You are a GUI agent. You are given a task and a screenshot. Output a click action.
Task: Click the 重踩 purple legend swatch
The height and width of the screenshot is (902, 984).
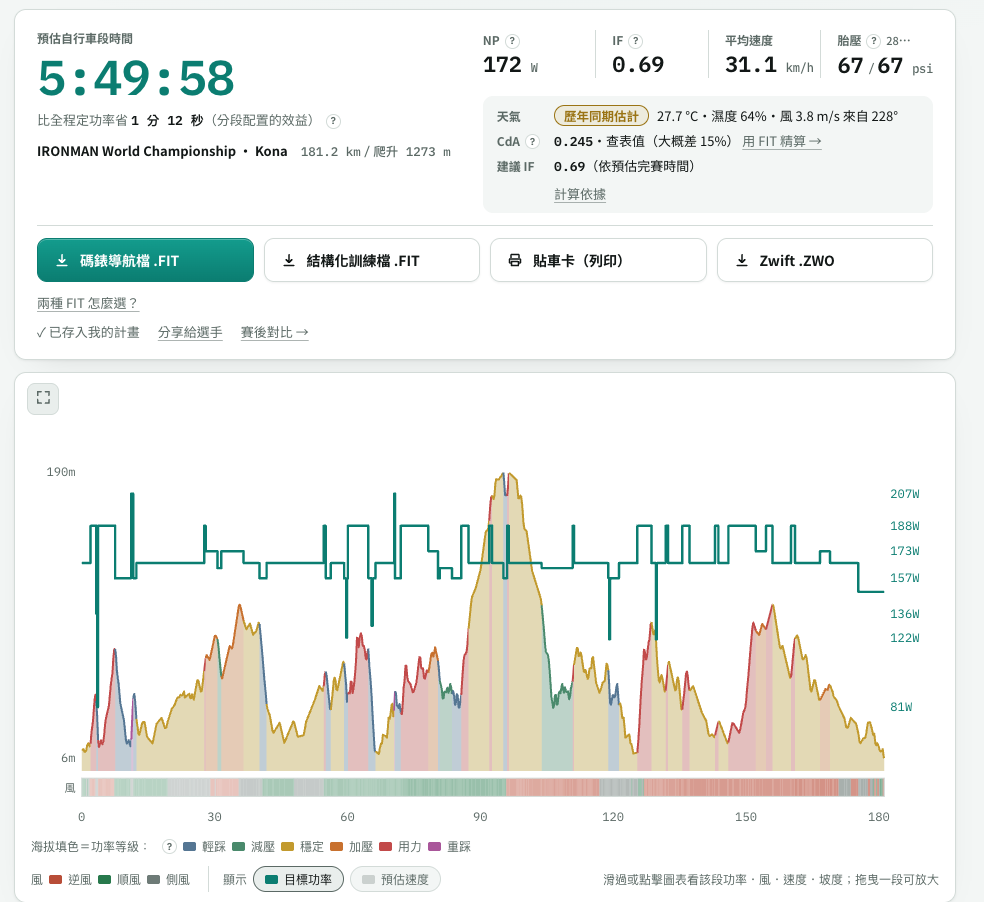pos(434,847)
